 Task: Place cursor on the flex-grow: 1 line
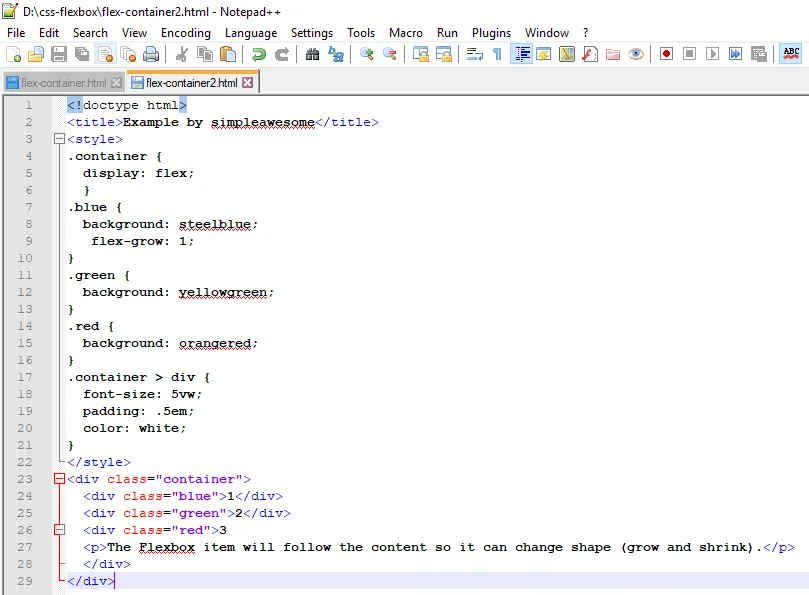(142, 241)
